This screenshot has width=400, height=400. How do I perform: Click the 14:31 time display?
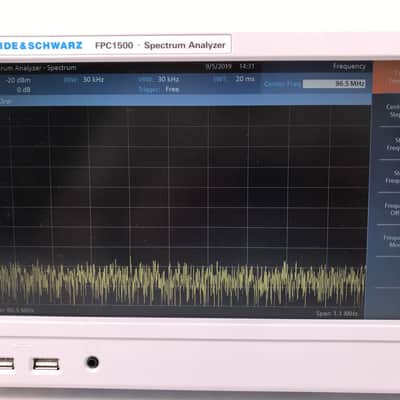247,67
